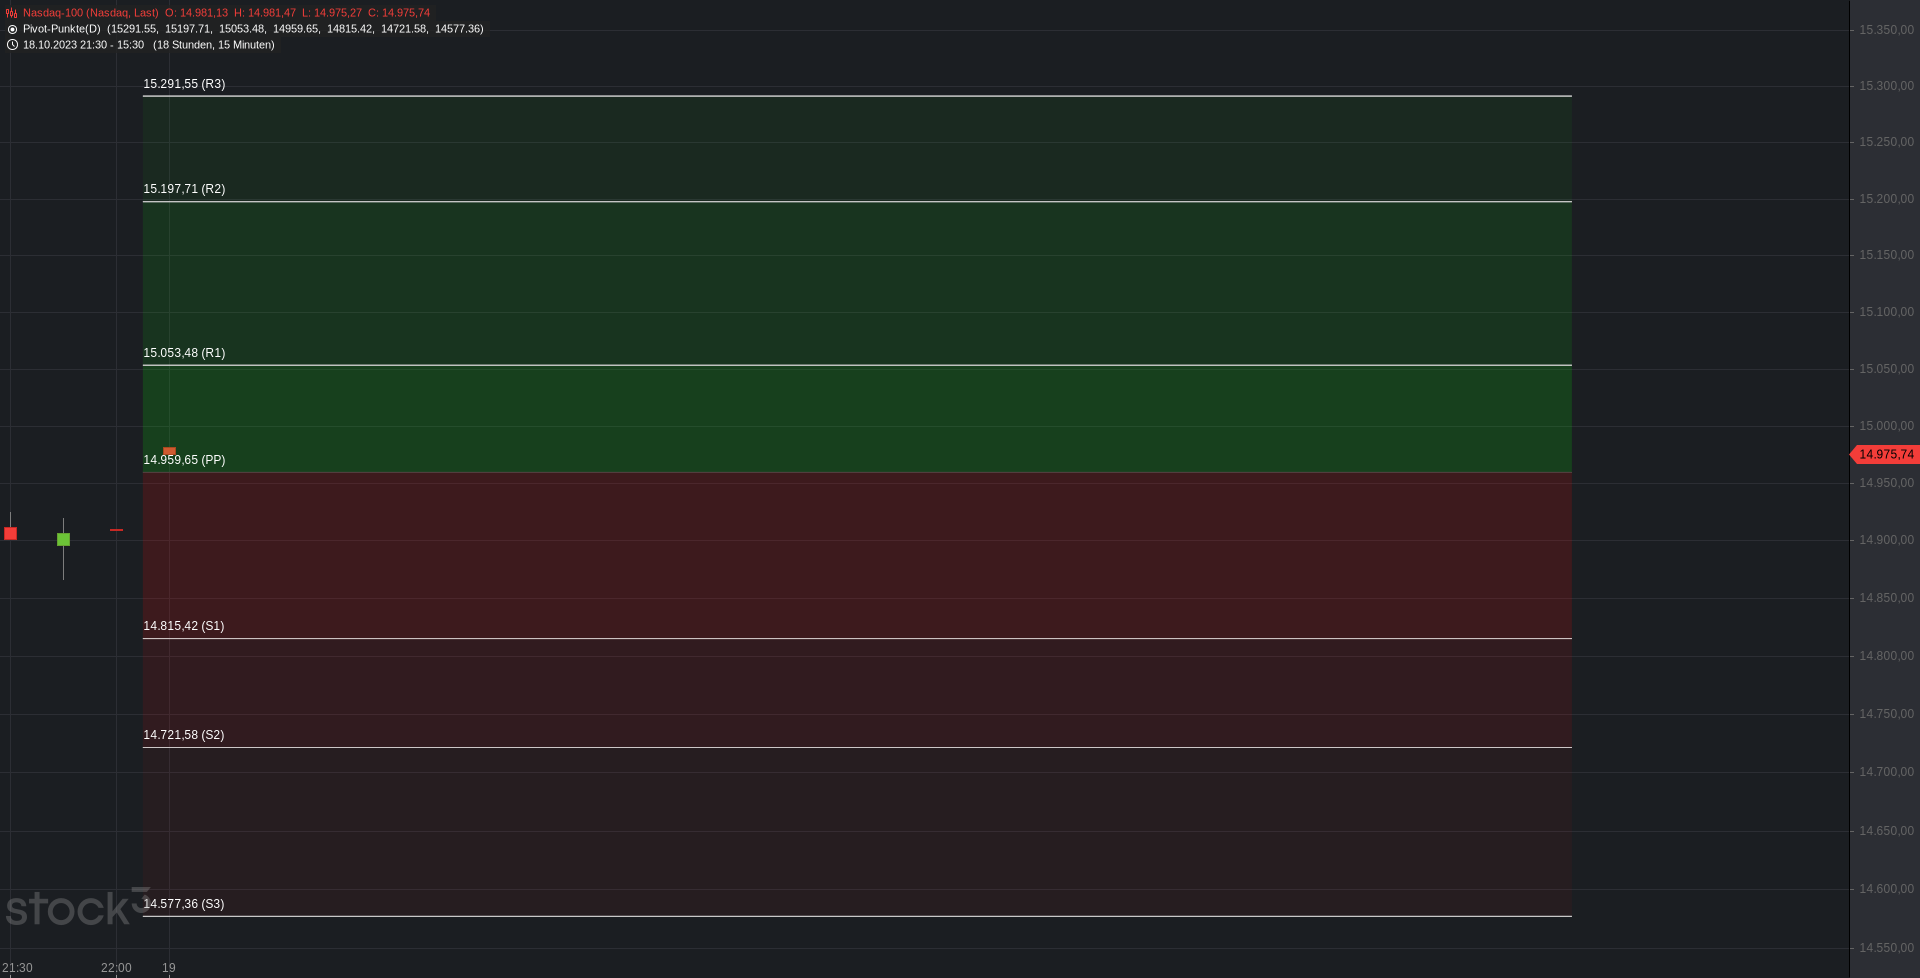Open the Pivot-Punkte(D) indicator settings label
The width and height of the screenshot is (1920, 978).
tap(62, 29)
